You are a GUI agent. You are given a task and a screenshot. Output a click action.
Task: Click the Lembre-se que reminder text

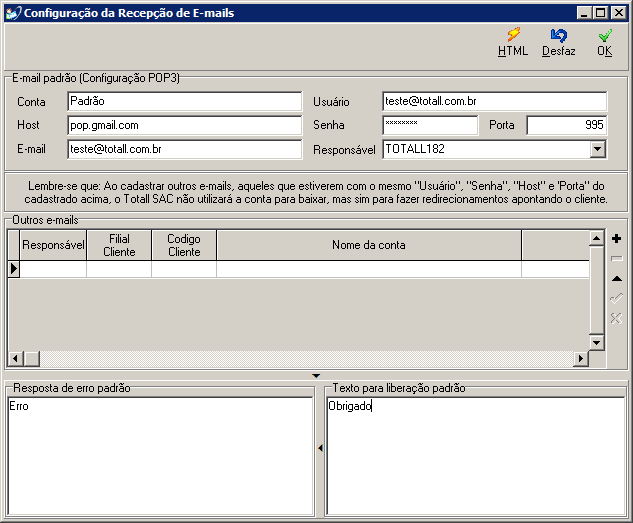[x=316, y=192]
